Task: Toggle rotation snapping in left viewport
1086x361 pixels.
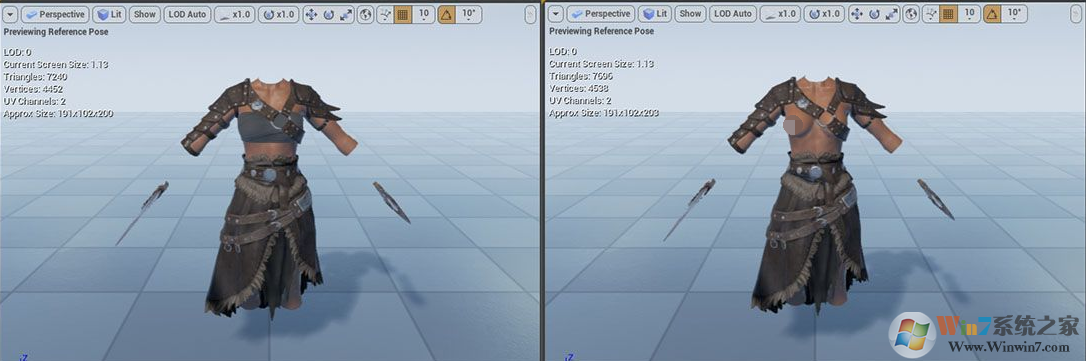Action: (447, 14)
